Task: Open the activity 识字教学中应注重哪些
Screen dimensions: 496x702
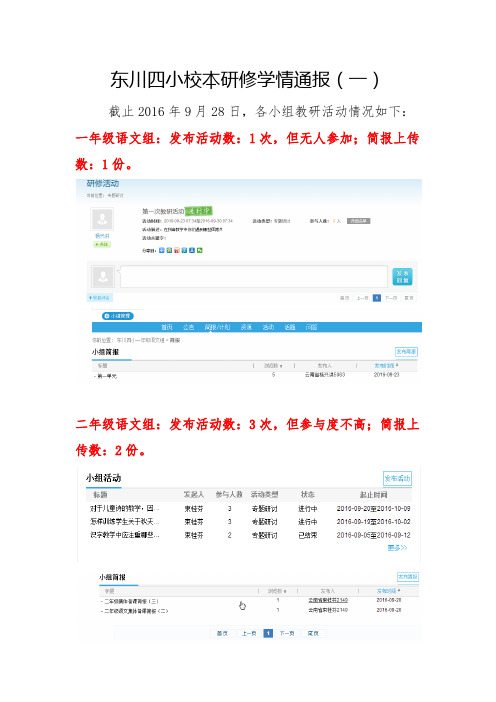Action: point(124,535)
